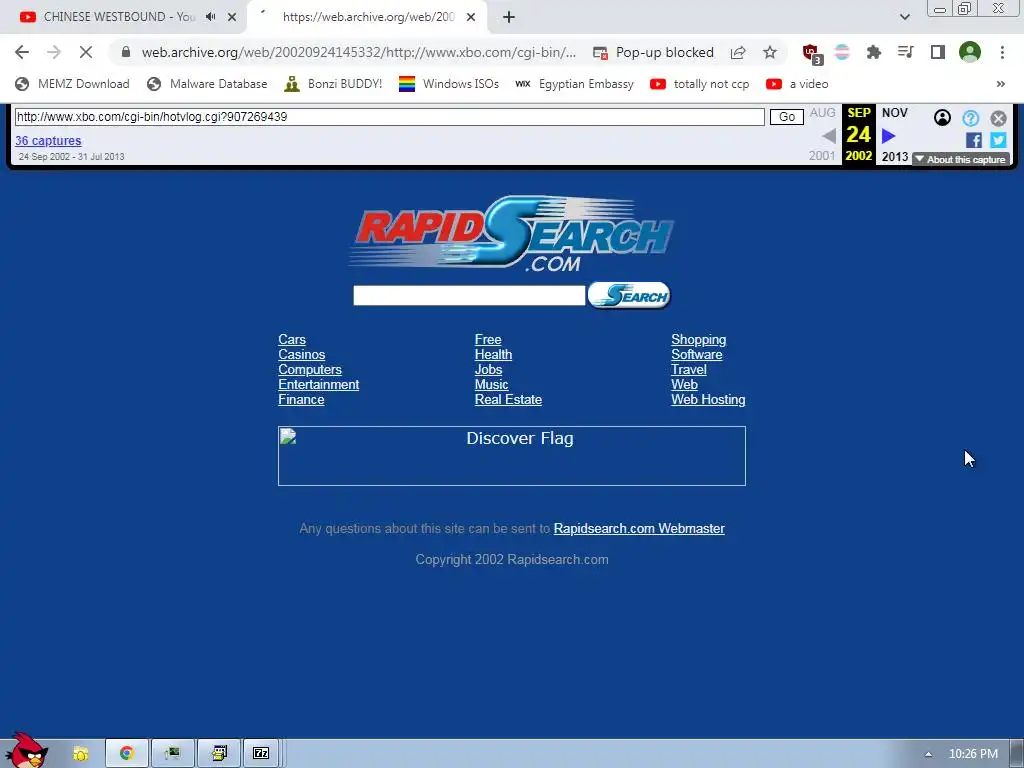Go to next capture blue arrow

pyautogui.click(x=888, y=136)
